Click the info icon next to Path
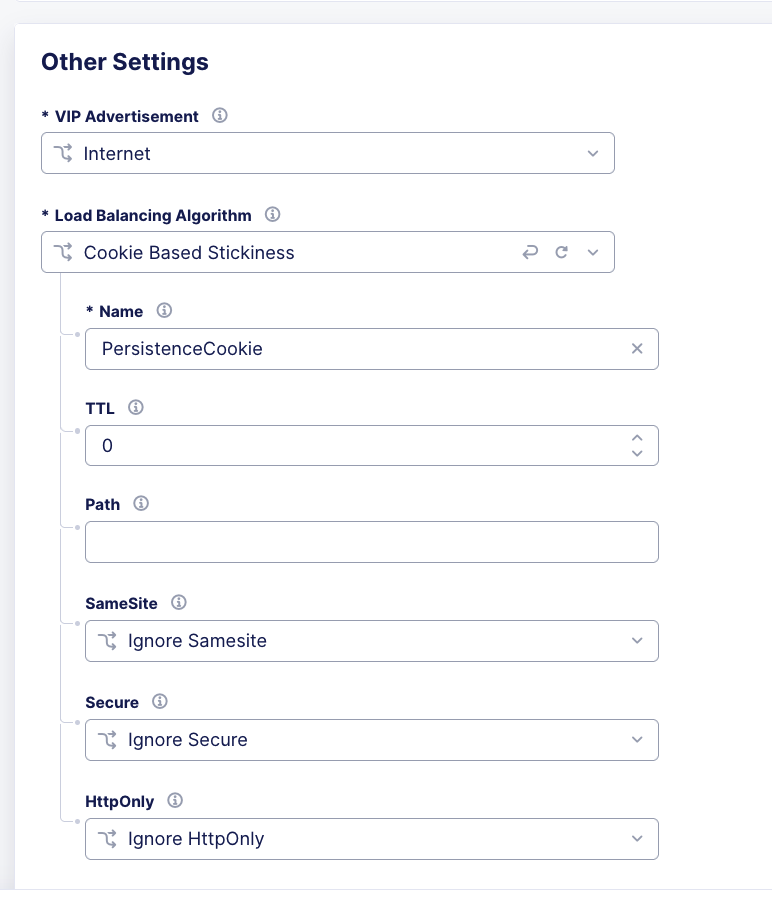Screen dimensions: 772x901 [141, 504]
